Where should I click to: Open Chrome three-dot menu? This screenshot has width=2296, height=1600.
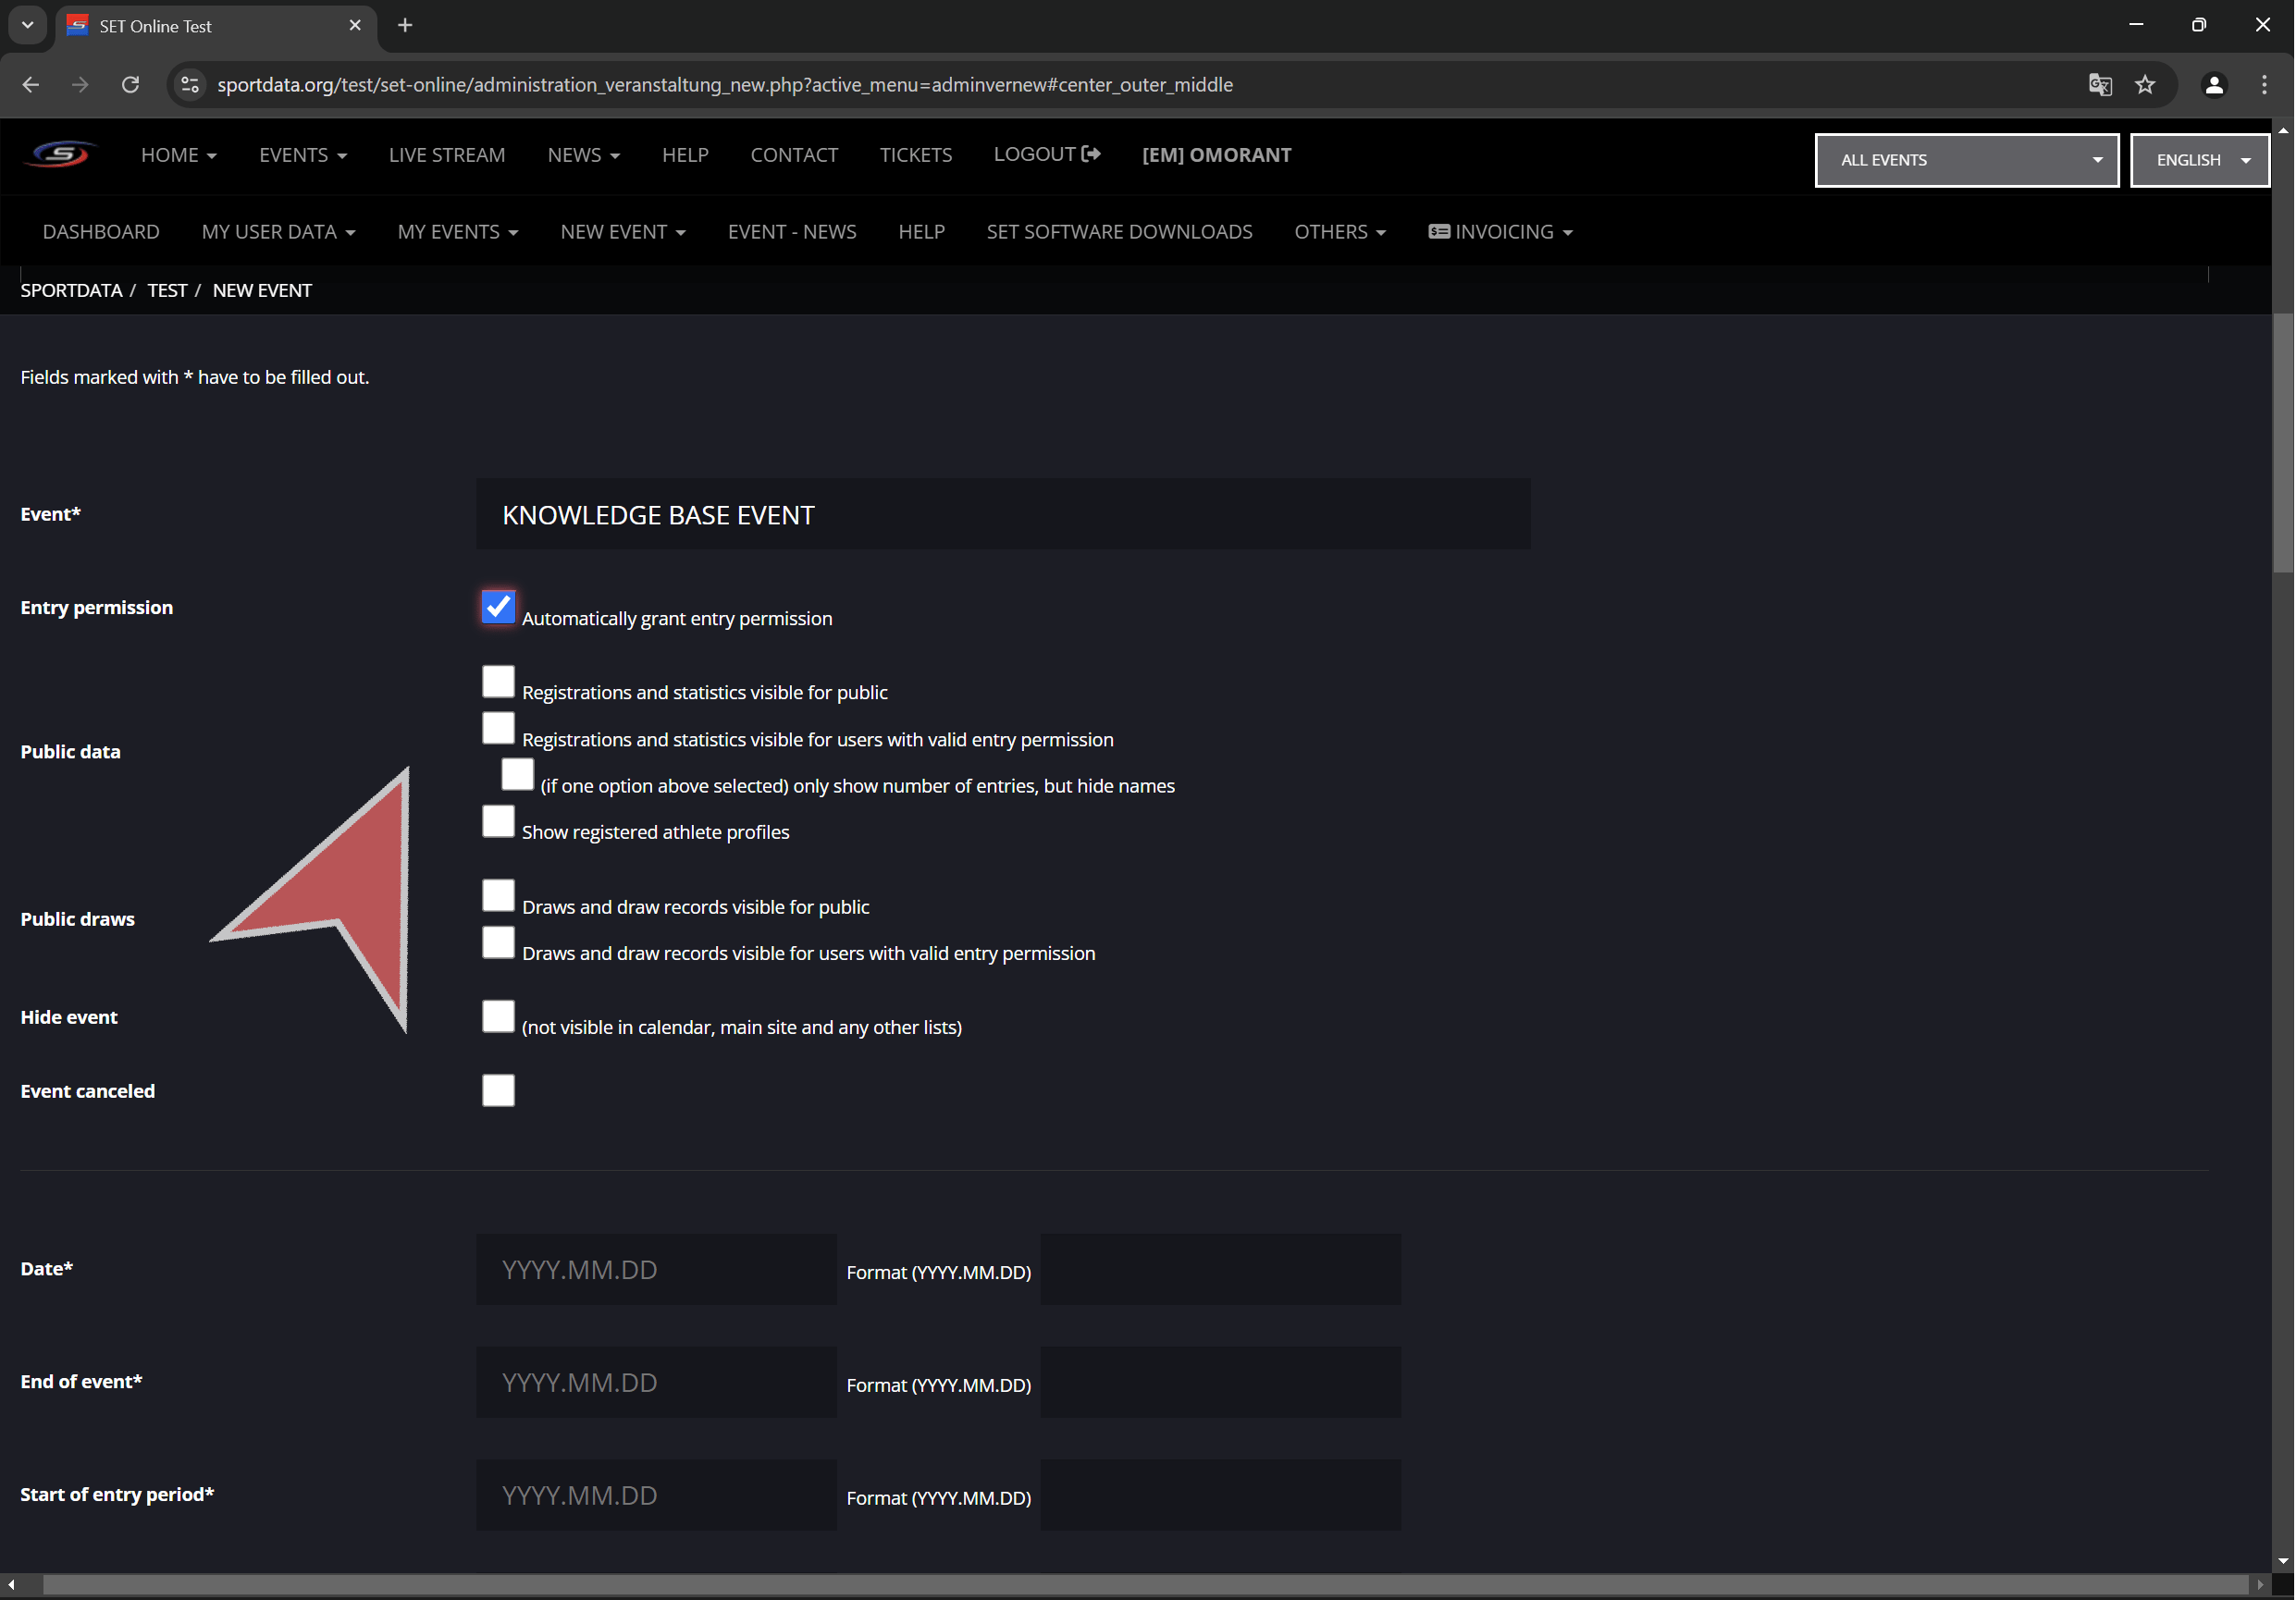(x=2264, y=85)
